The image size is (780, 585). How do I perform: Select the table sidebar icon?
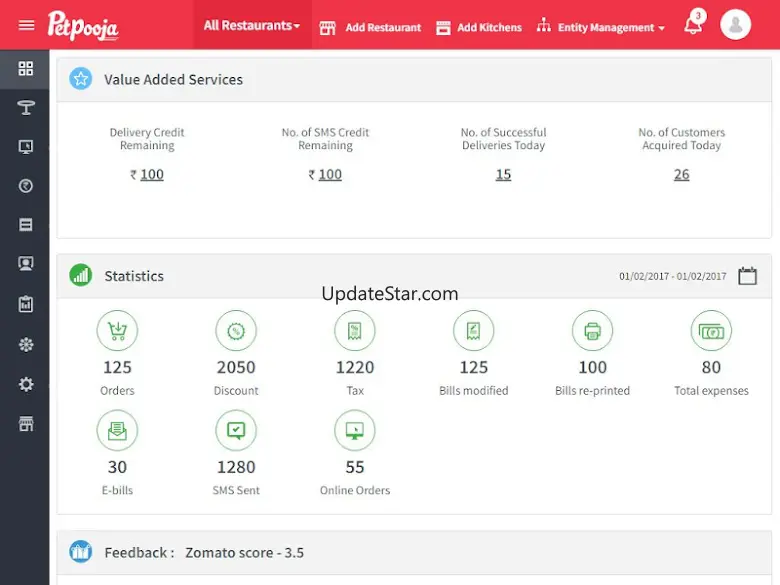(25, 107)
